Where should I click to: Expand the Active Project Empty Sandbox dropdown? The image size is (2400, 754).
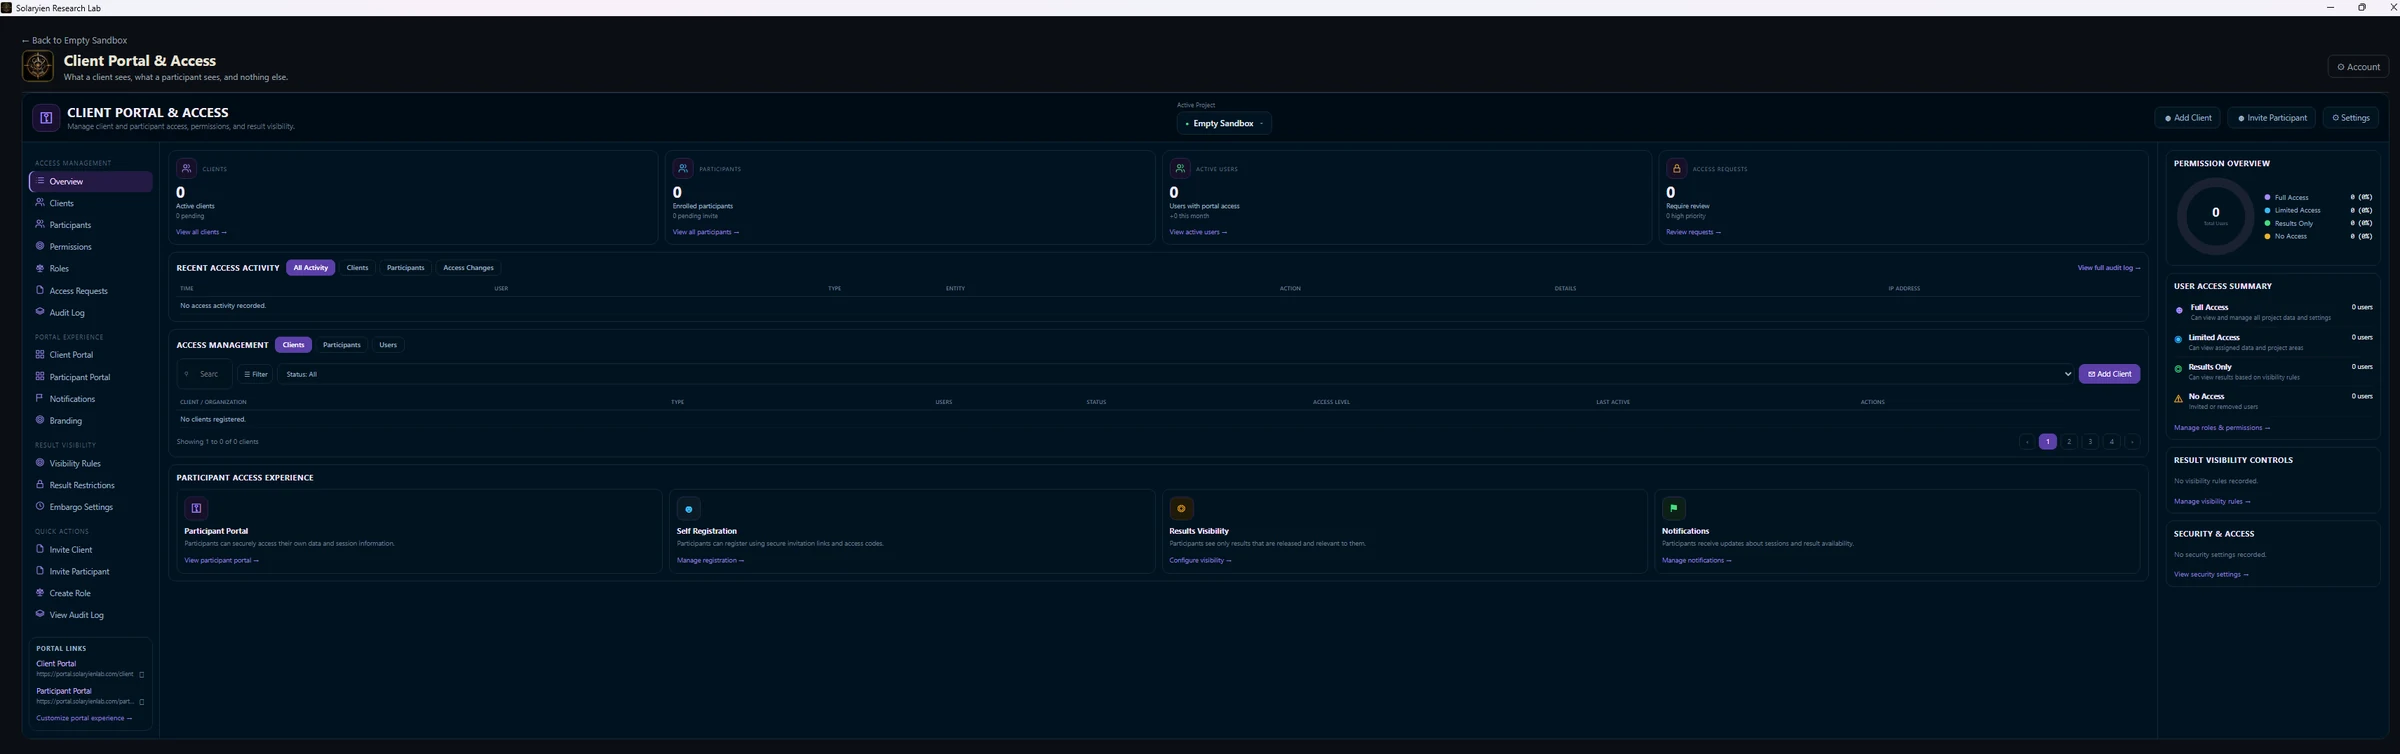click(x=1224, y=124)
